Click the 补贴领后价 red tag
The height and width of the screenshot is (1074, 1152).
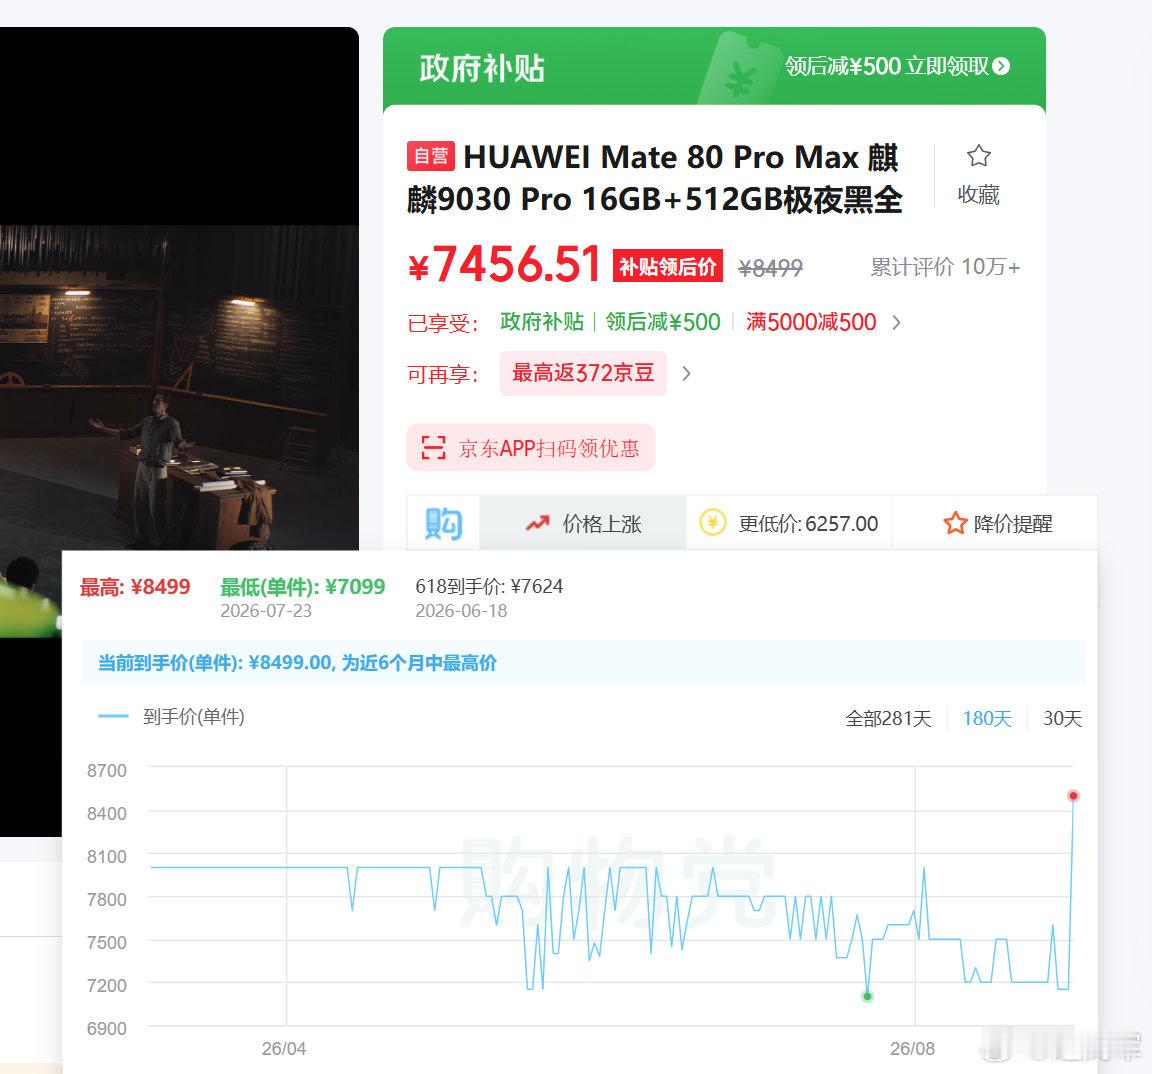(x=667, y=266)
